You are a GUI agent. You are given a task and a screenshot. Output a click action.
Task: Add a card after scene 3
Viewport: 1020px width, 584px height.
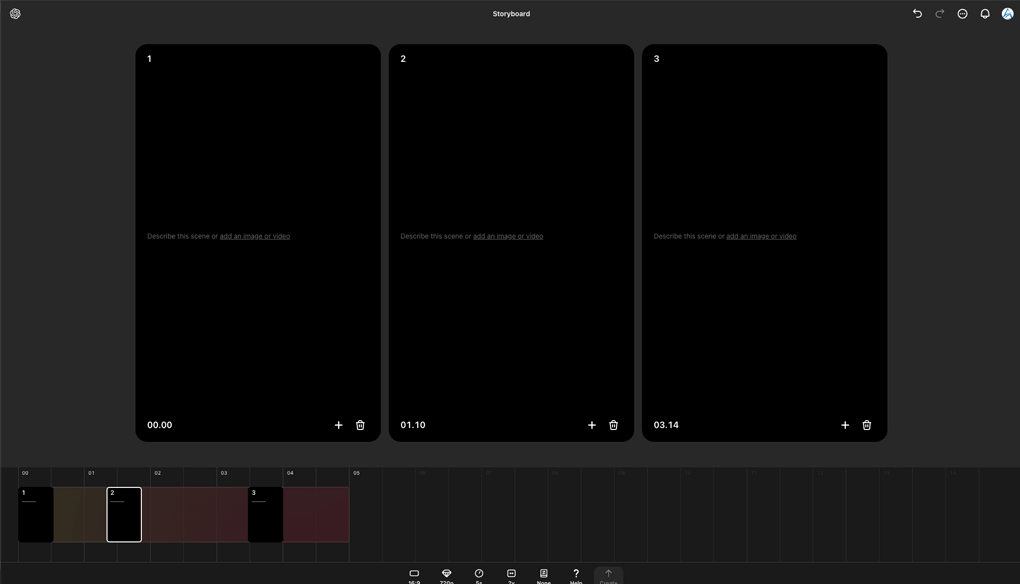point(844,425)
